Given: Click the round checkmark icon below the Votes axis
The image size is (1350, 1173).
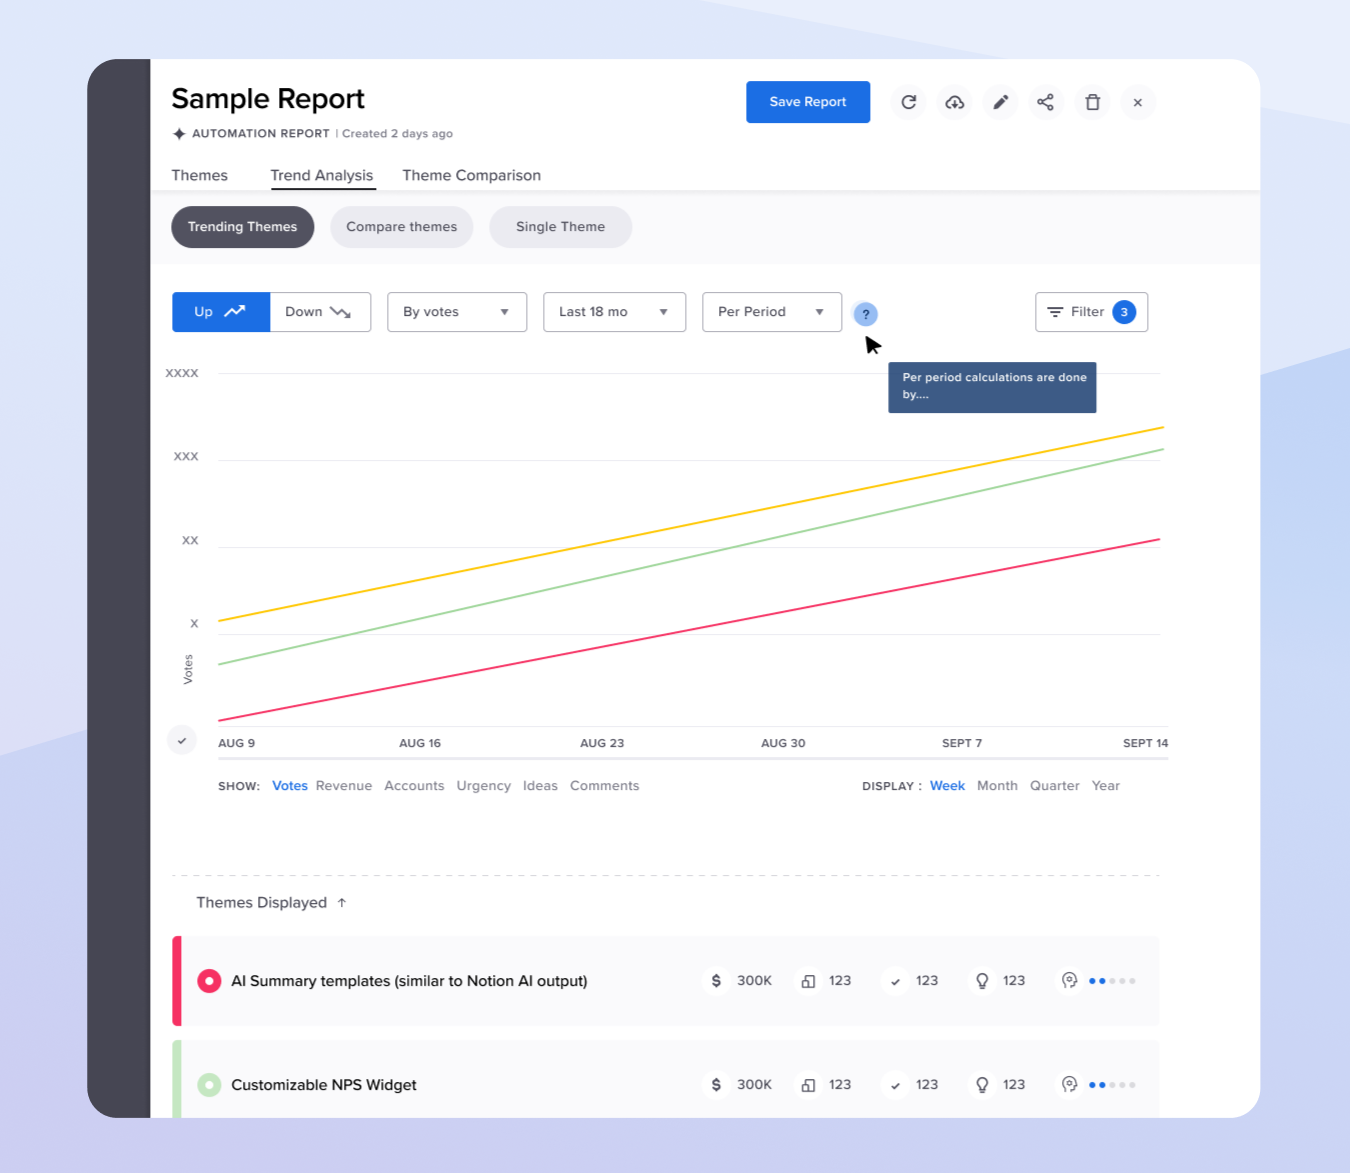Looking at the screenshot, I should pos(182,741).
